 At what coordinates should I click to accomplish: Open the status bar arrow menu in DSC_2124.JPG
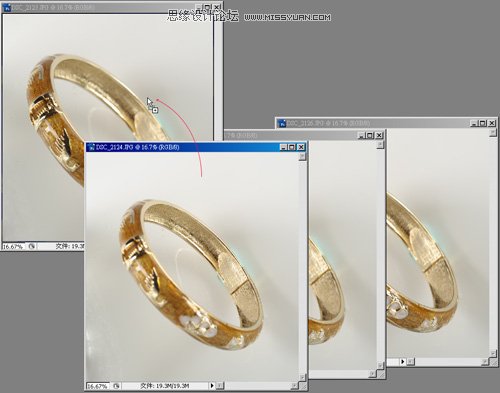tap(212, 386)
